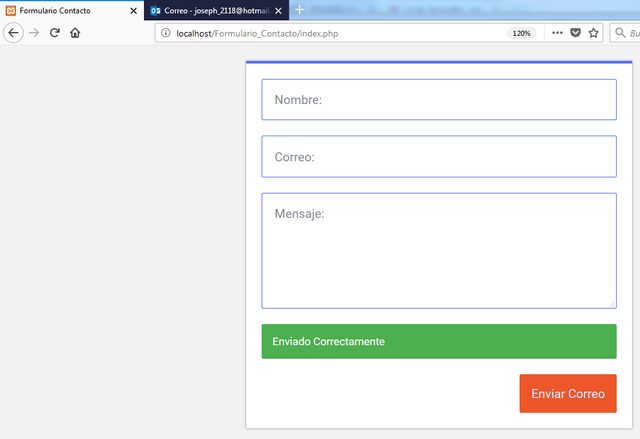Reload the current page
The height and width of the screenshot is (439, 640).
[x=55, y=33]
